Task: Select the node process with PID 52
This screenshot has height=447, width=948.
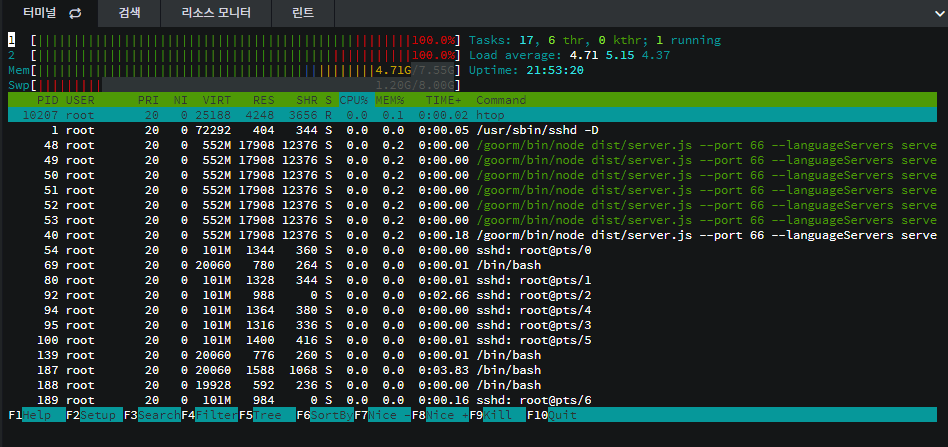Action: 472,205
